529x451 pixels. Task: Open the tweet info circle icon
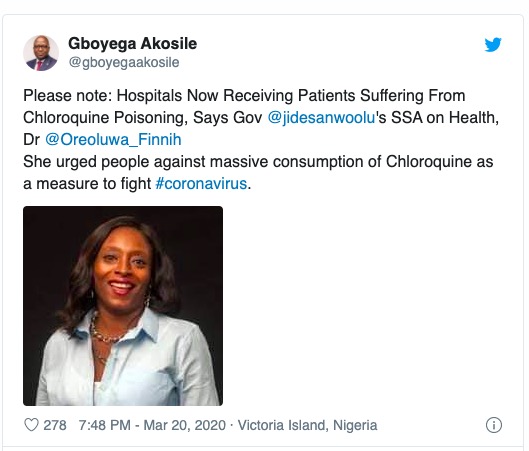point(494,425)
